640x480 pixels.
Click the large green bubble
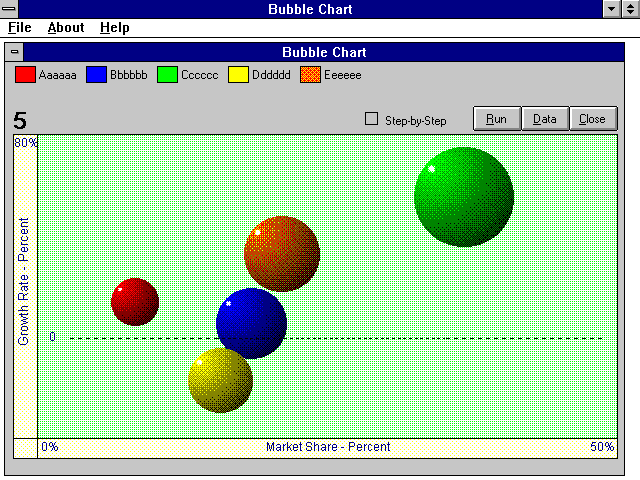click(464, 196)
